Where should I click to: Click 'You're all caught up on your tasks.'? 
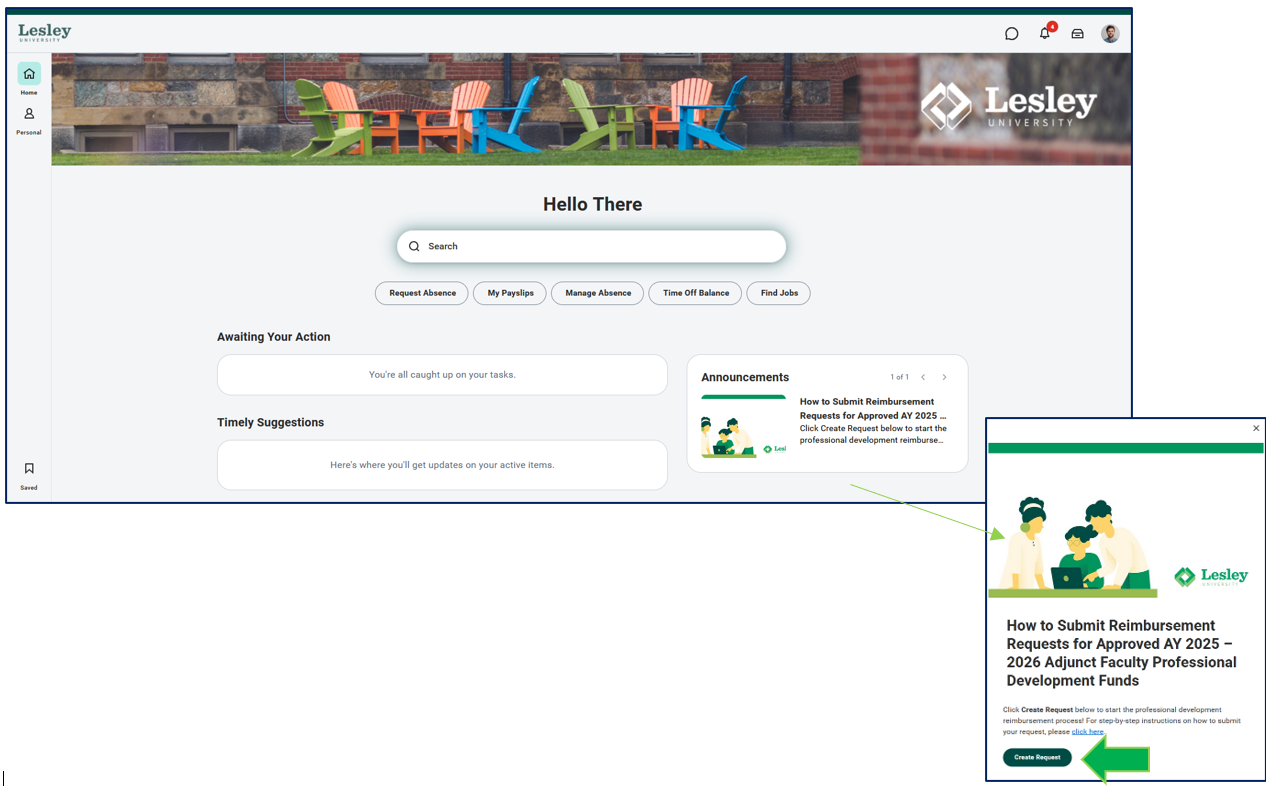(442, 375)
